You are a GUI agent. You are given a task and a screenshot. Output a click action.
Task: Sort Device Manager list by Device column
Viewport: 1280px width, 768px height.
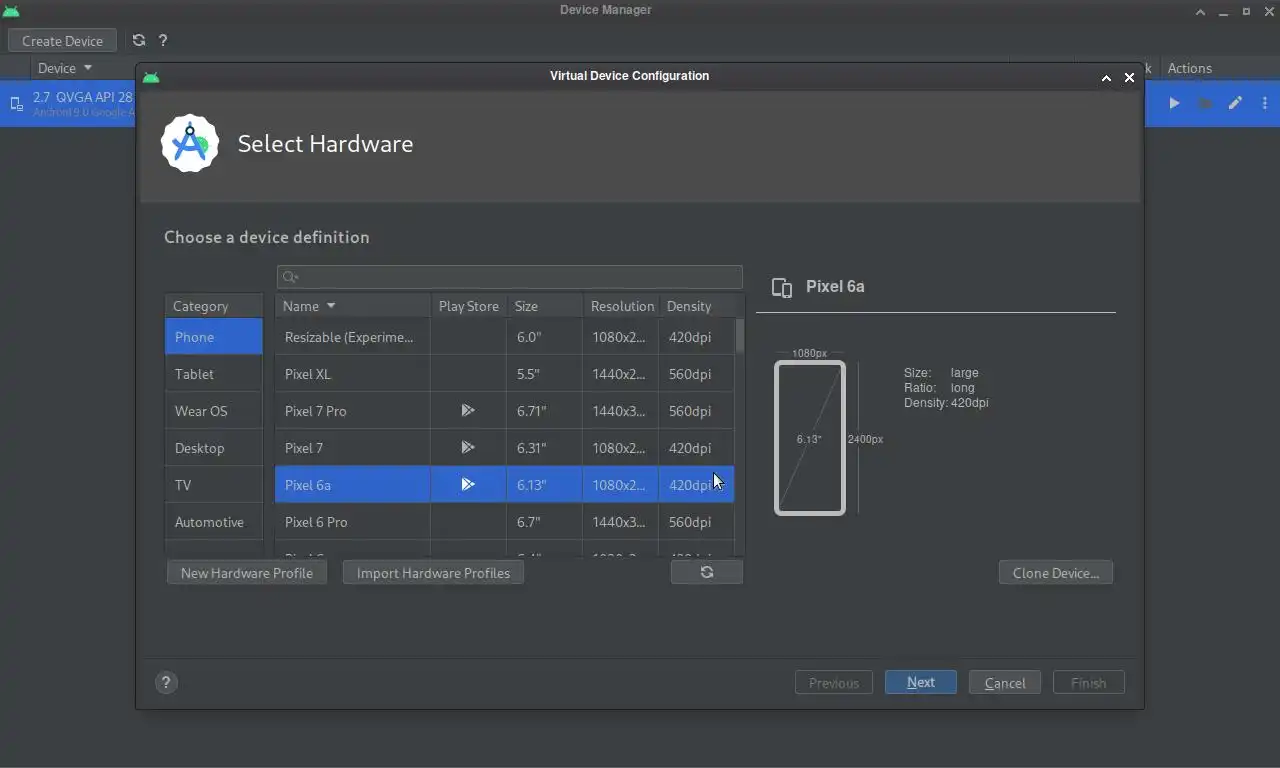[x=64, y=68]
